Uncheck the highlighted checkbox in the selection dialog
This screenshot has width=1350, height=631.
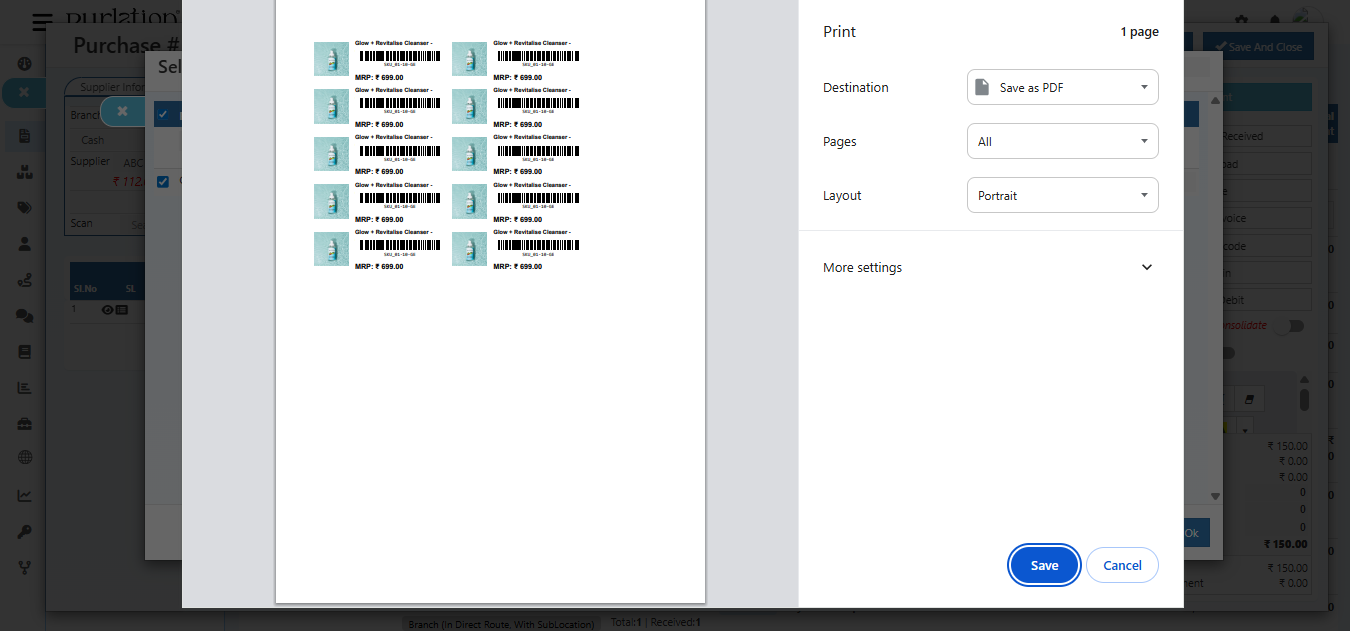coord(163,114)
